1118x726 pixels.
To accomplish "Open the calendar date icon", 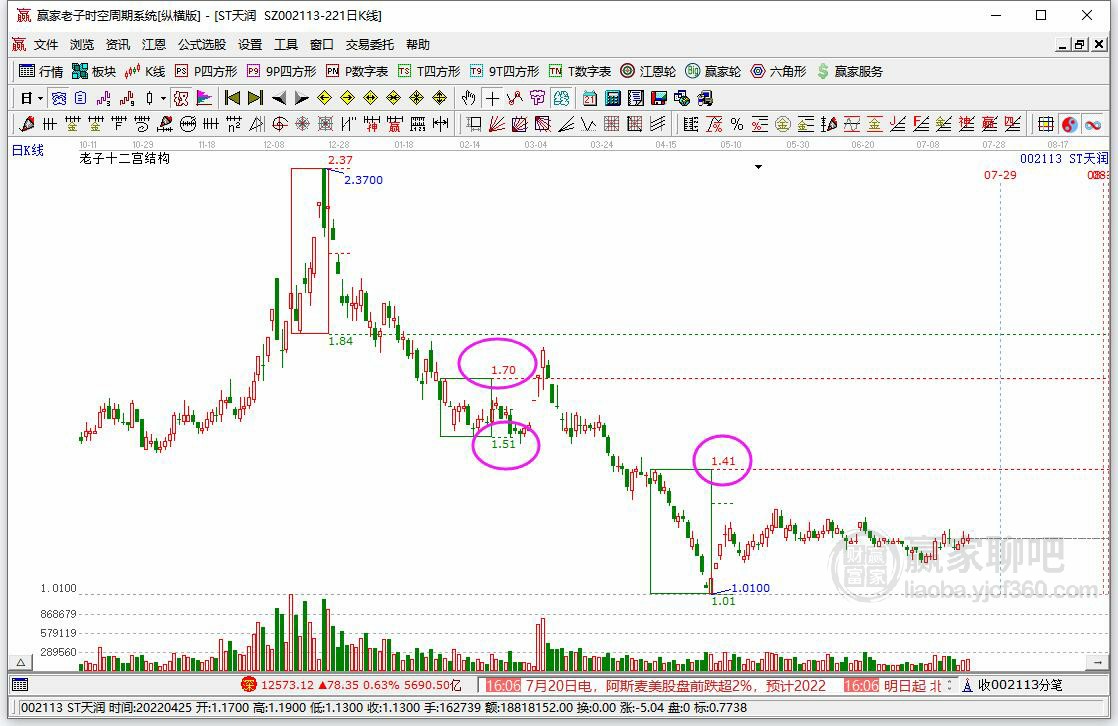I will pyautogui.click(x=590, y=98).
